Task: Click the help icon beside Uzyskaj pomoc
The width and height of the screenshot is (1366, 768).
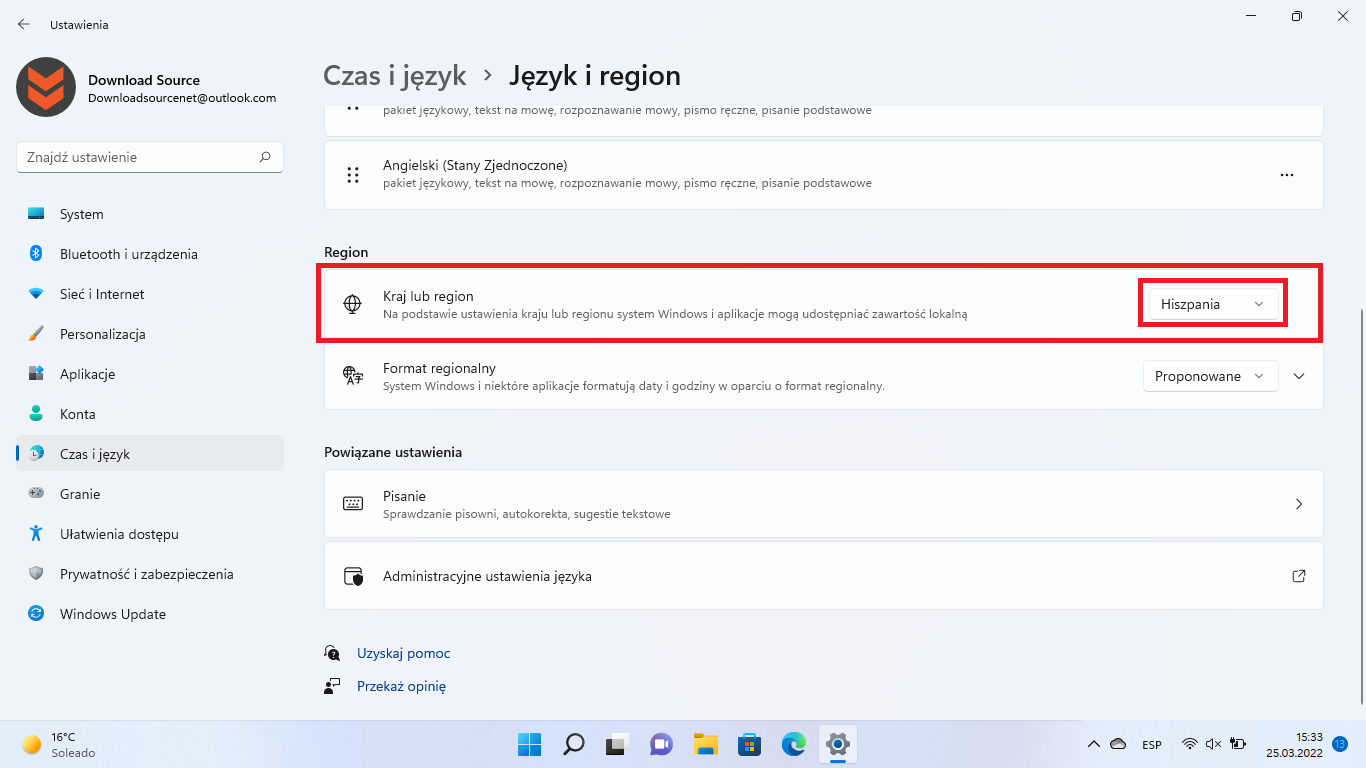Action: click(x=333, y=653)
